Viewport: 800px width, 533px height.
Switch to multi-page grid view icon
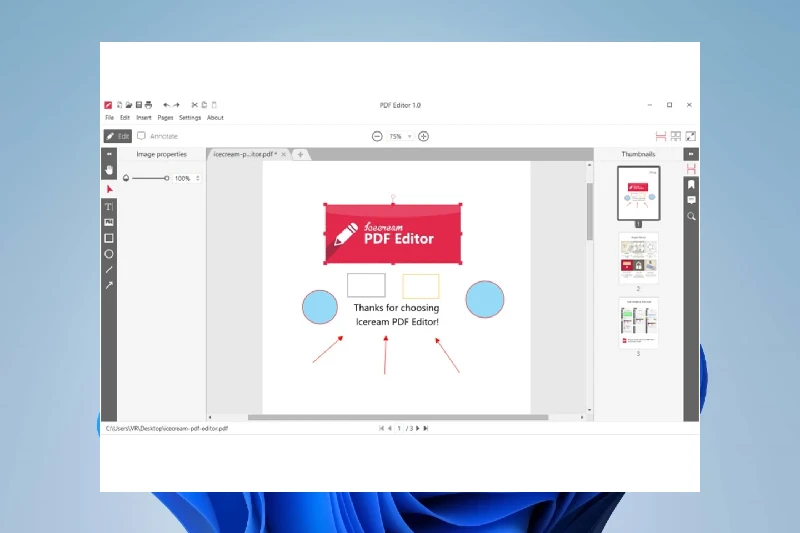coord(676,136)
